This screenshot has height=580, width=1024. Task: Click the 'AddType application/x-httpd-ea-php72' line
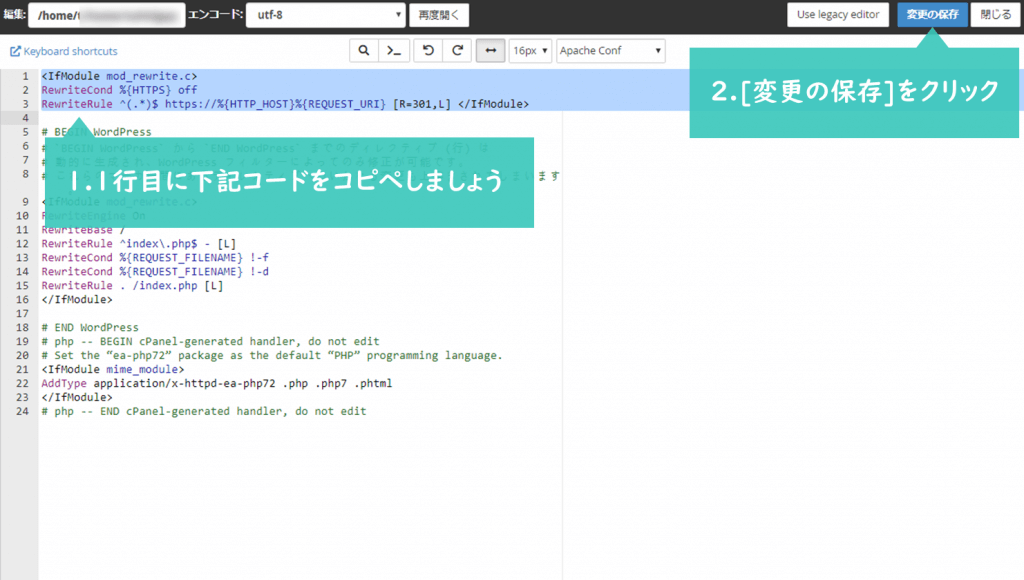[217, 383]
